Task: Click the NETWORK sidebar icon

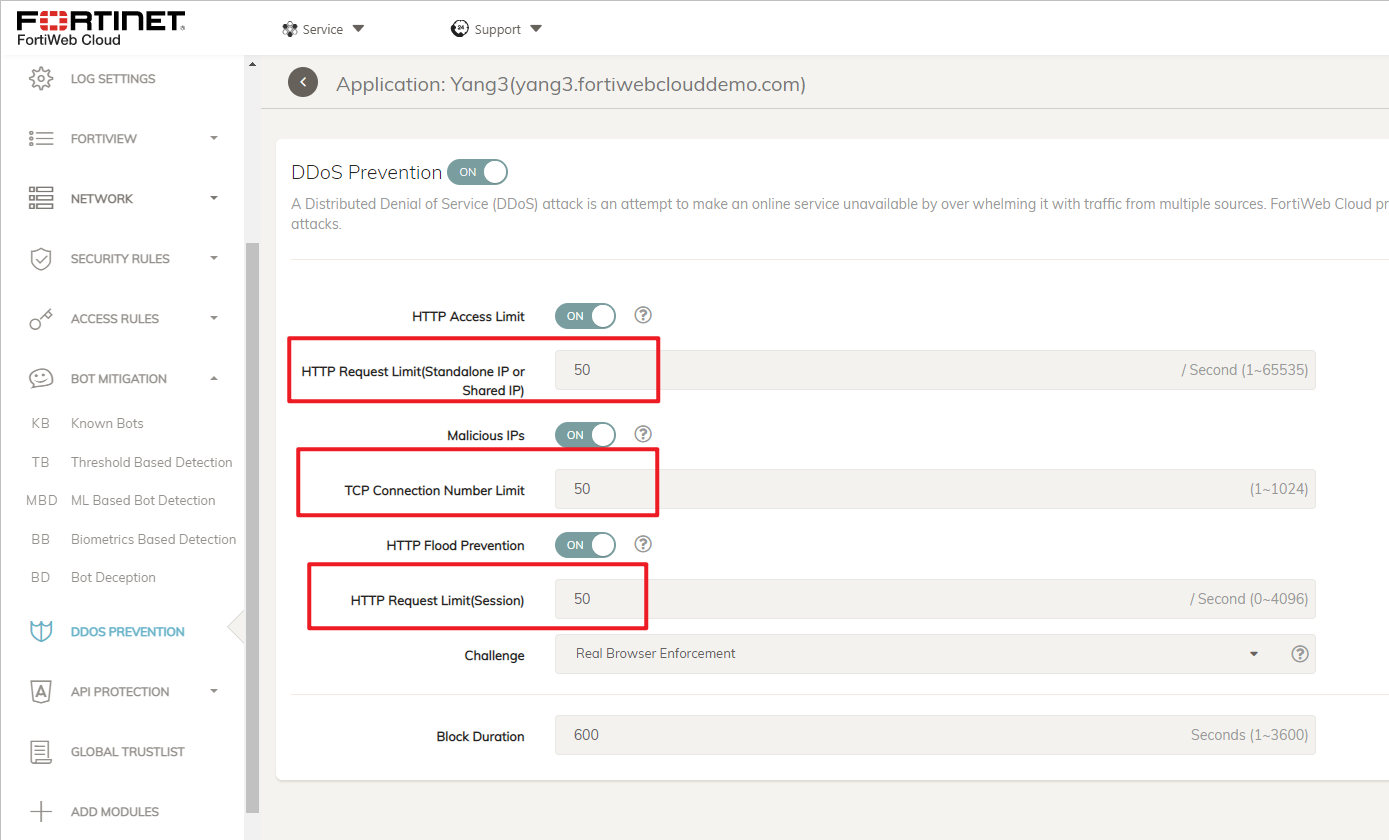Action: pyautogui.click(x=40, y=198)
